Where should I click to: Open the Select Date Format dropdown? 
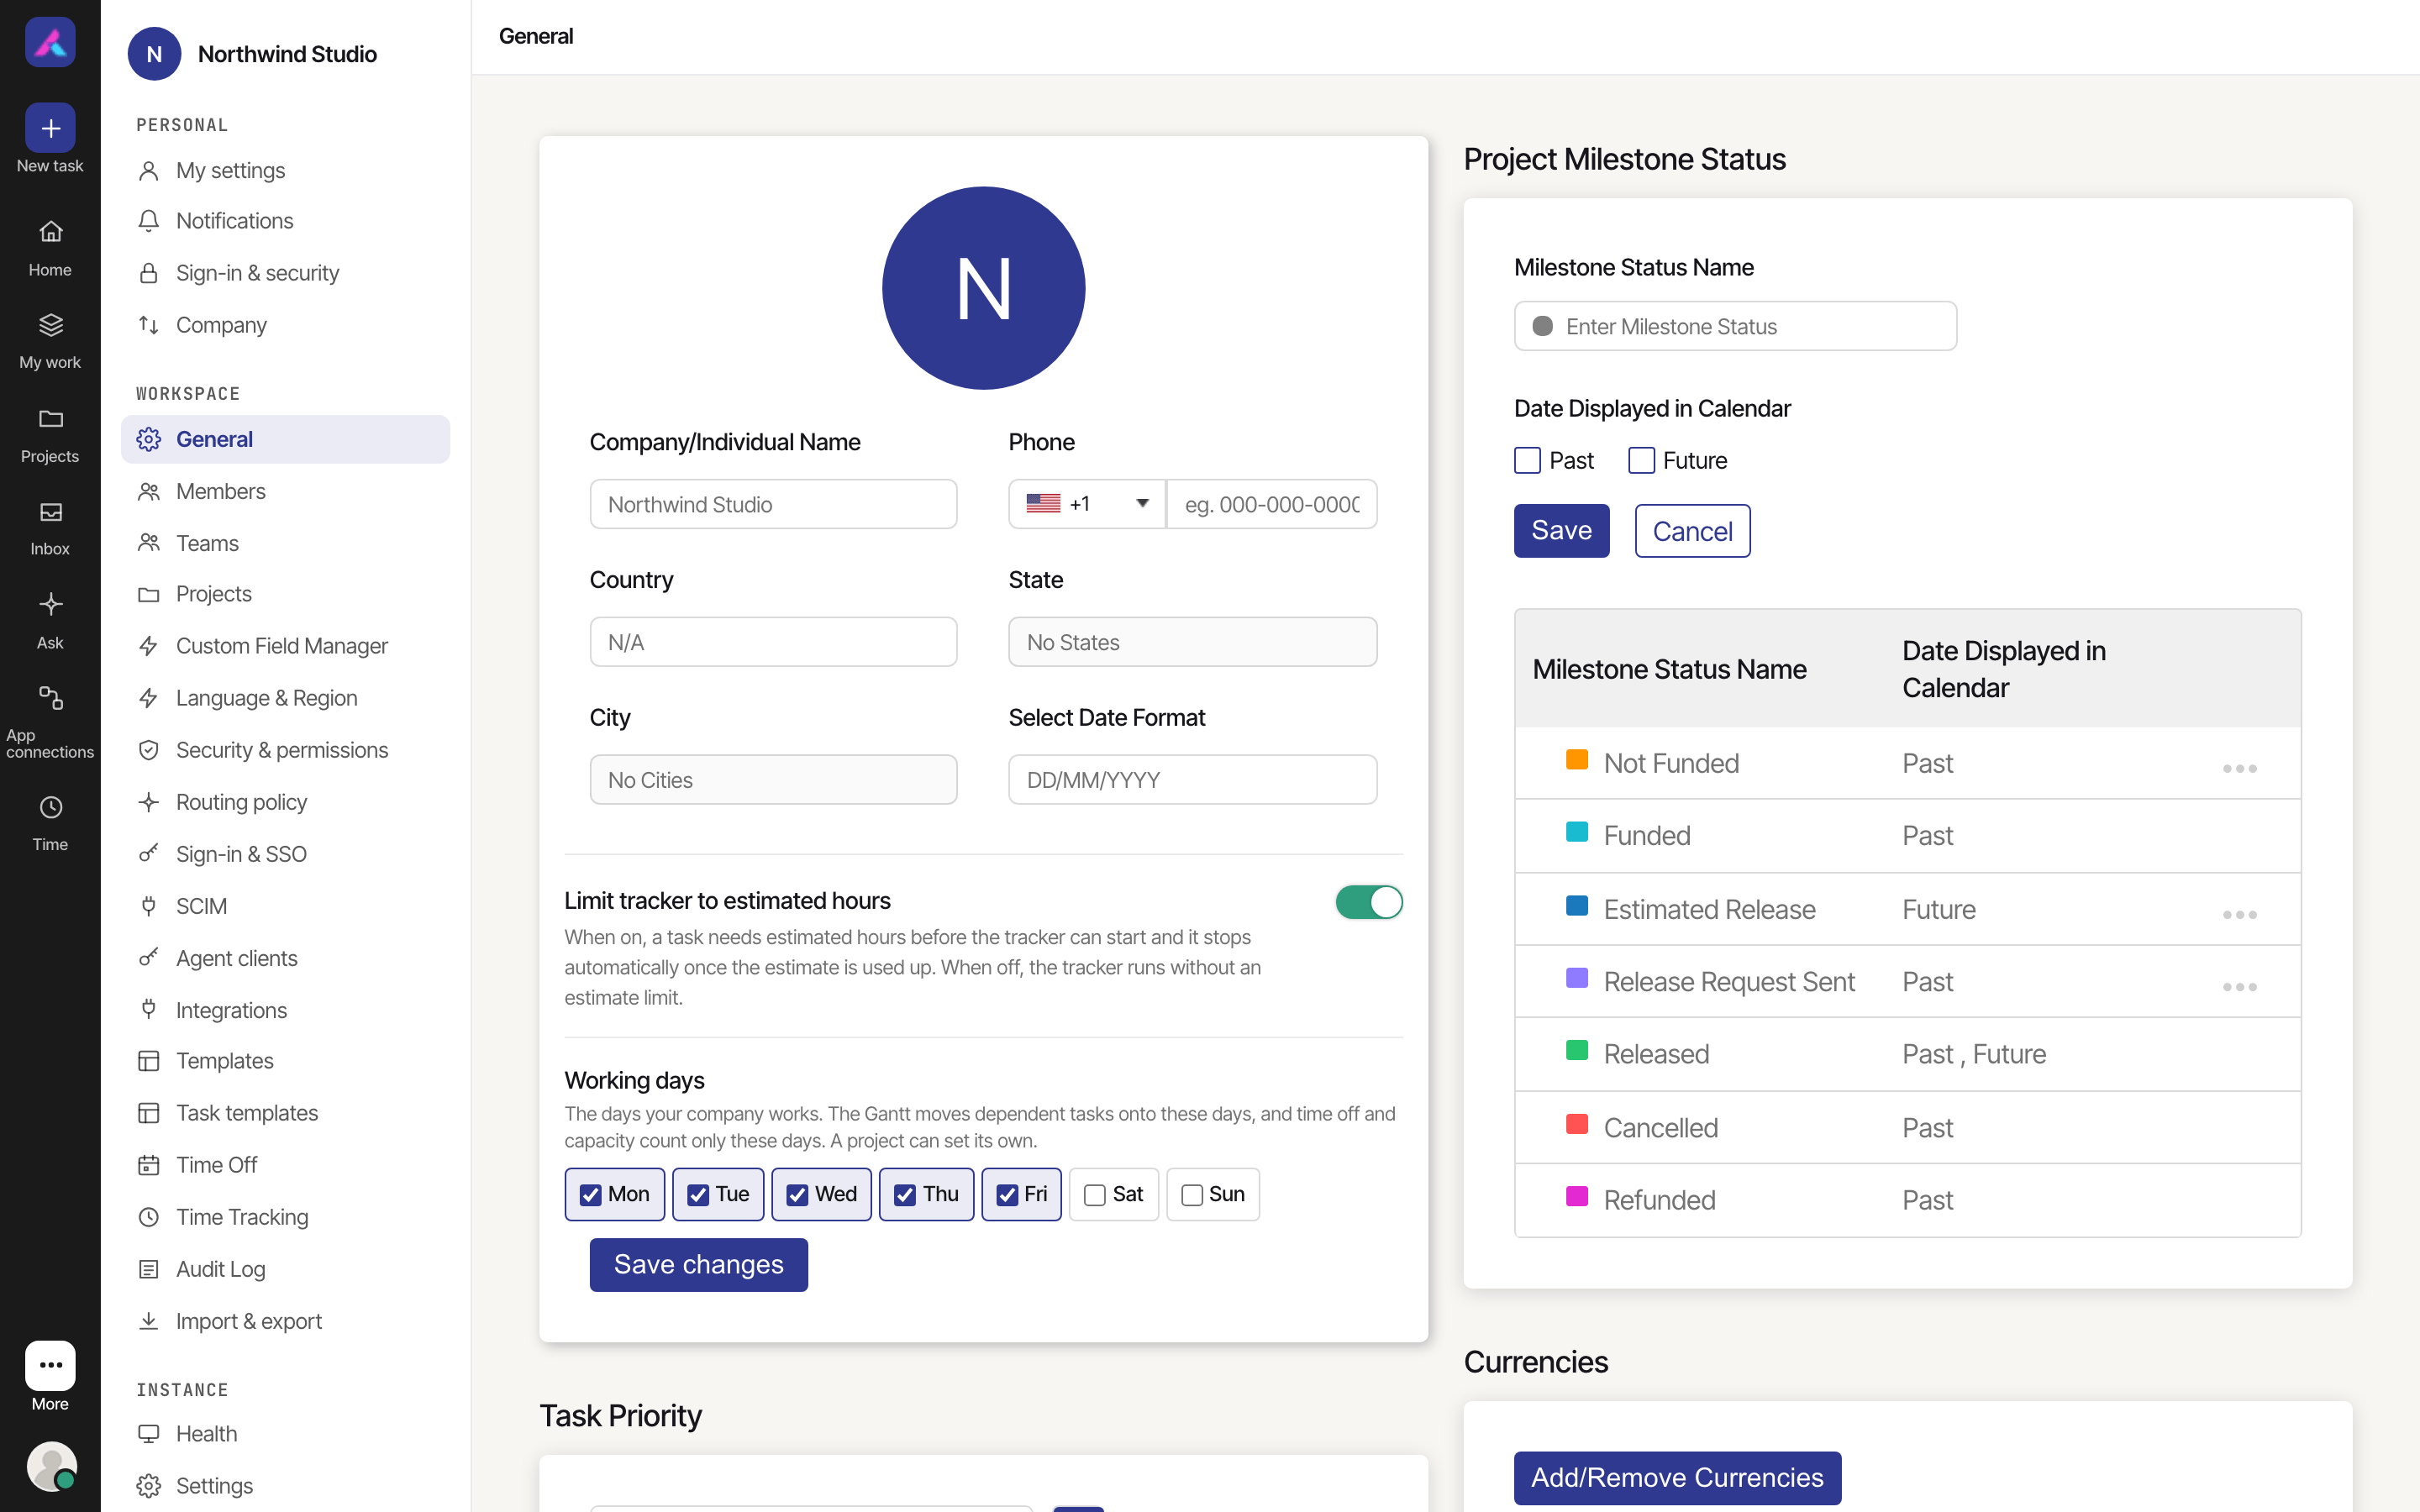coord(1192,780)
